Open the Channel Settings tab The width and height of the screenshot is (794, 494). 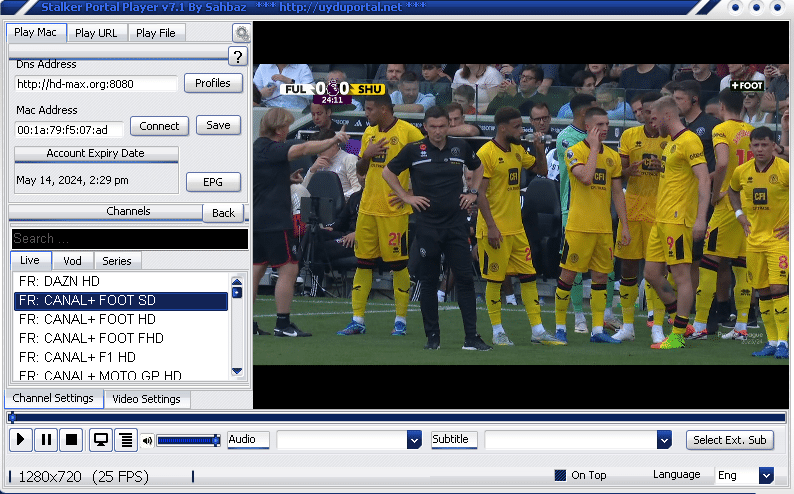(53, 398)
